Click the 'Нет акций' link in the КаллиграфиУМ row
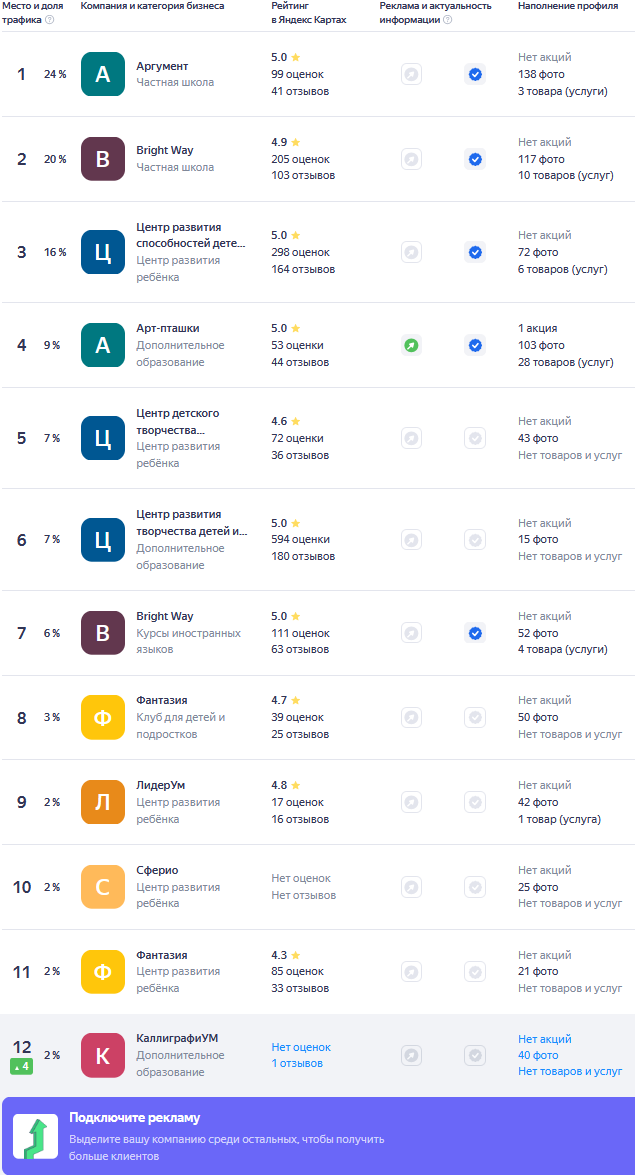635x1175 pixels. (545, 1039)
